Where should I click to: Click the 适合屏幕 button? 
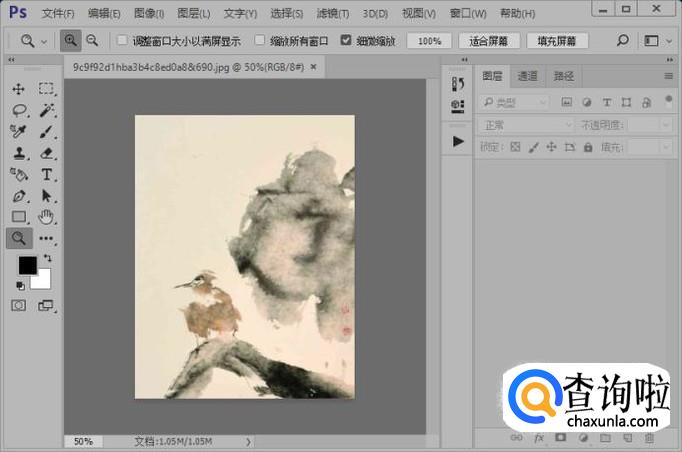[489, 41]
